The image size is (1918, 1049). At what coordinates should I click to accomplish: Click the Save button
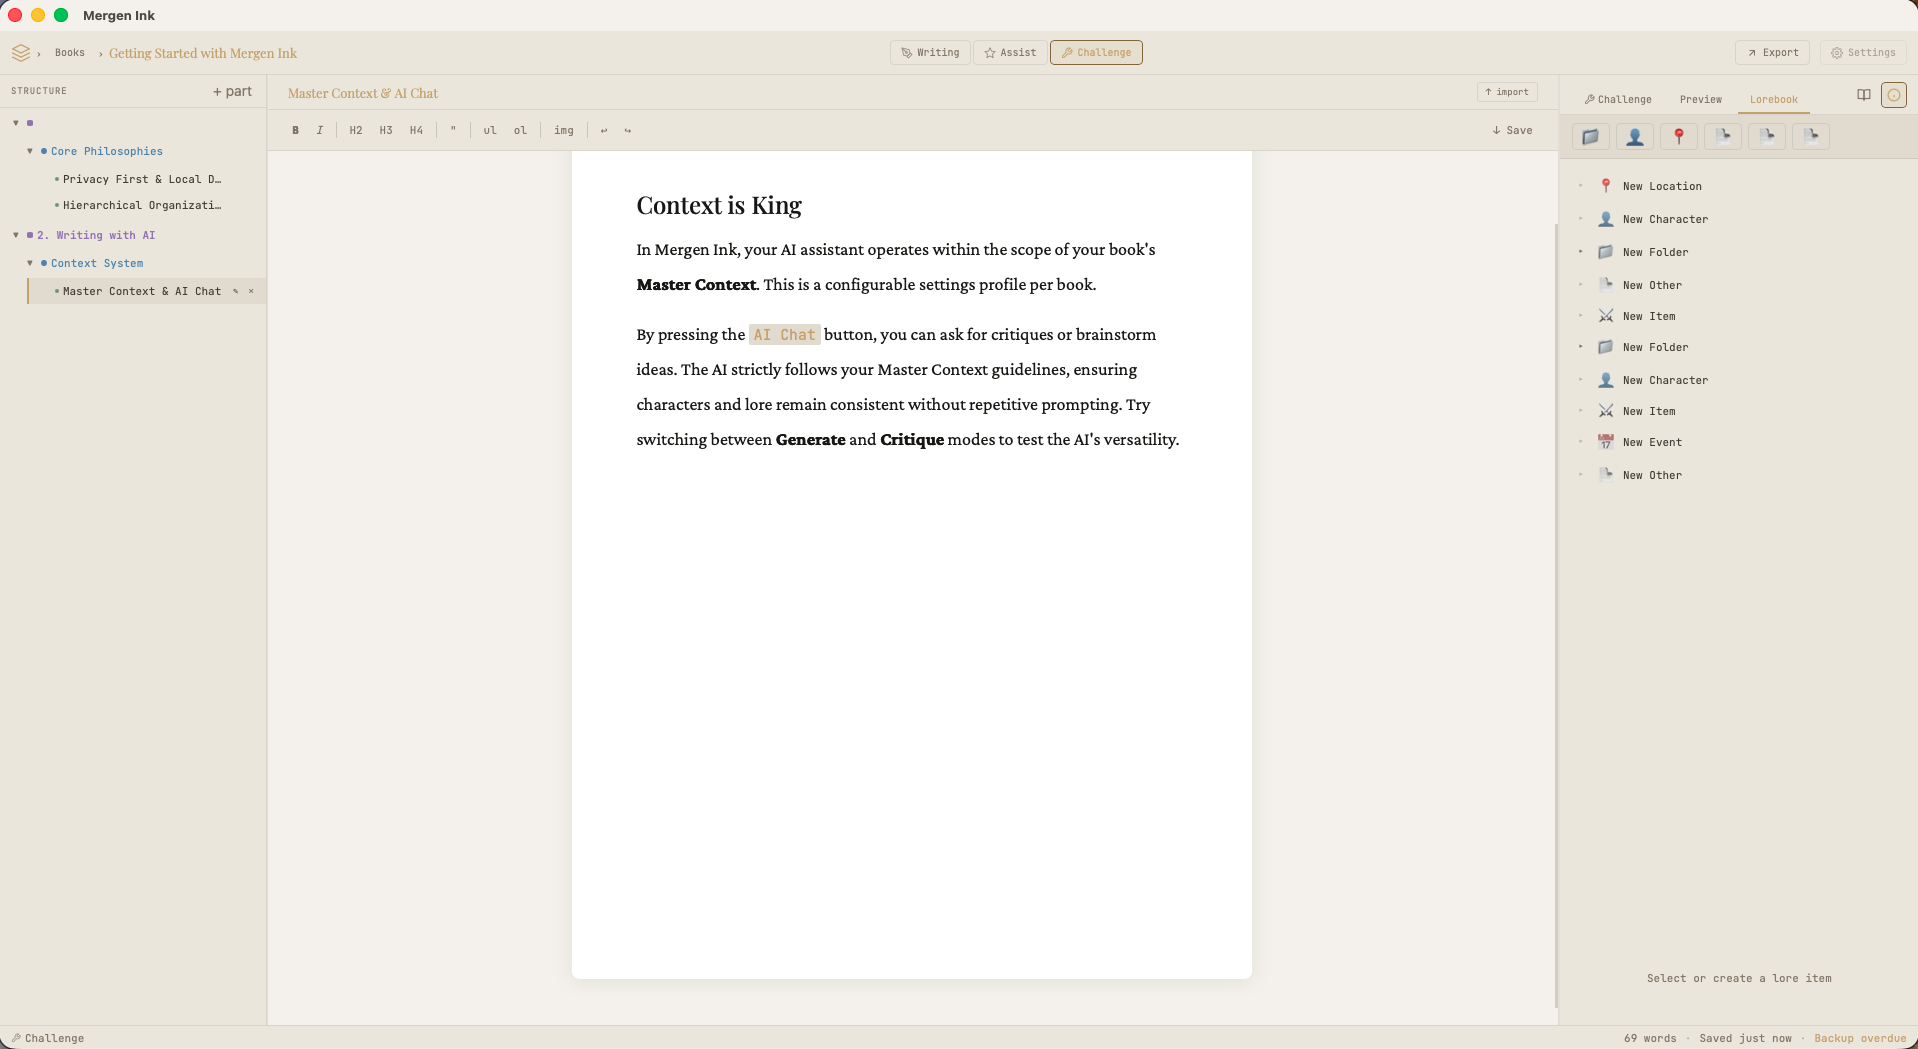click(1511, 130)
